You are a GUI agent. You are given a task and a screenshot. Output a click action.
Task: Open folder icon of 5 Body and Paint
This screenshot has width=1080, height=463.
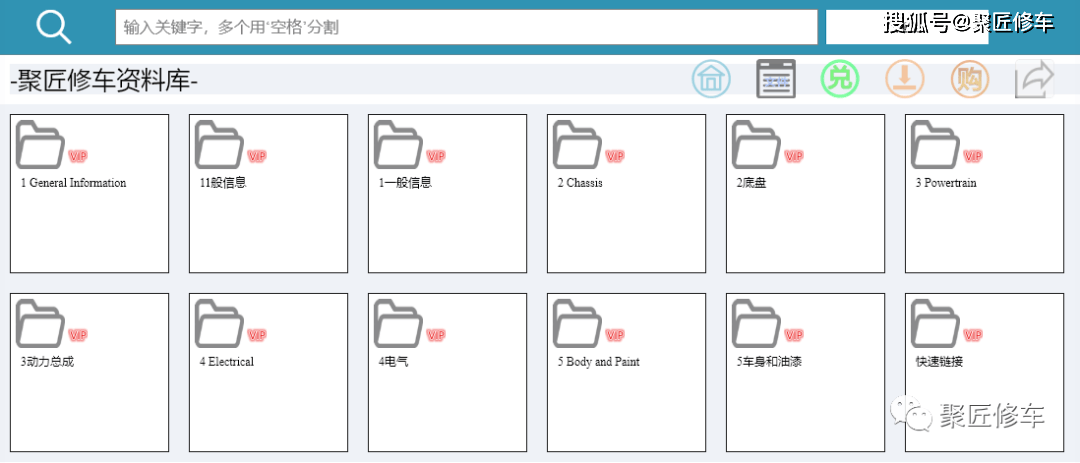(577, 324)
